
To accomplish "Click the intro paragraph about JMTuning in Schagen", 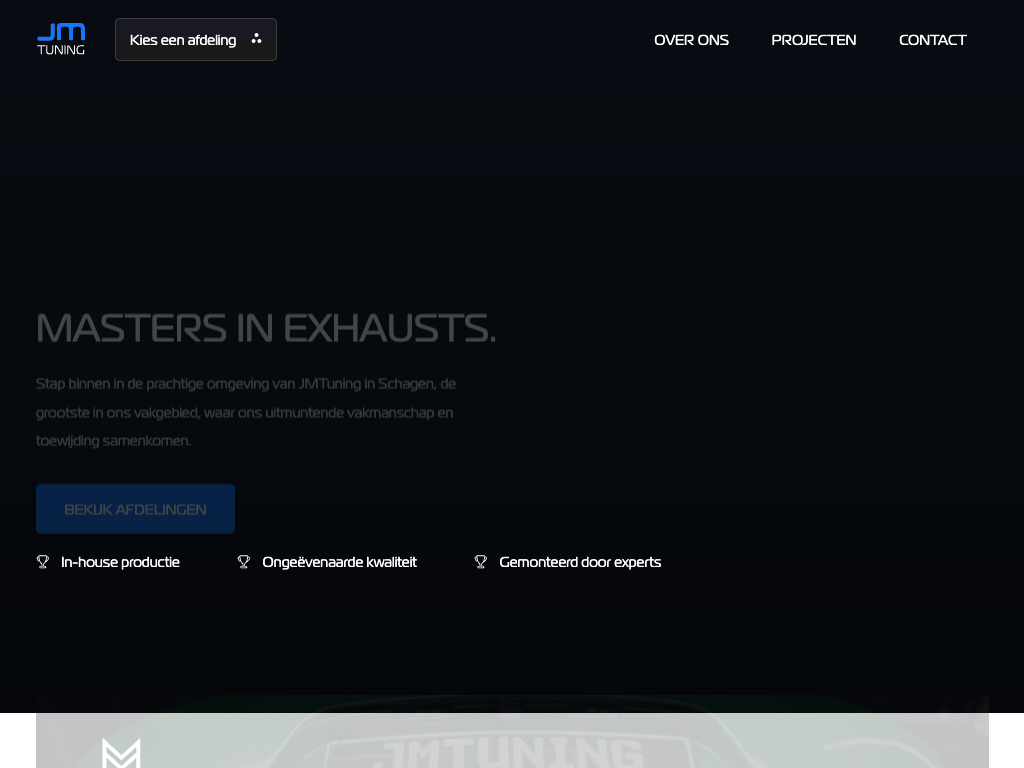I will [246, 412].
